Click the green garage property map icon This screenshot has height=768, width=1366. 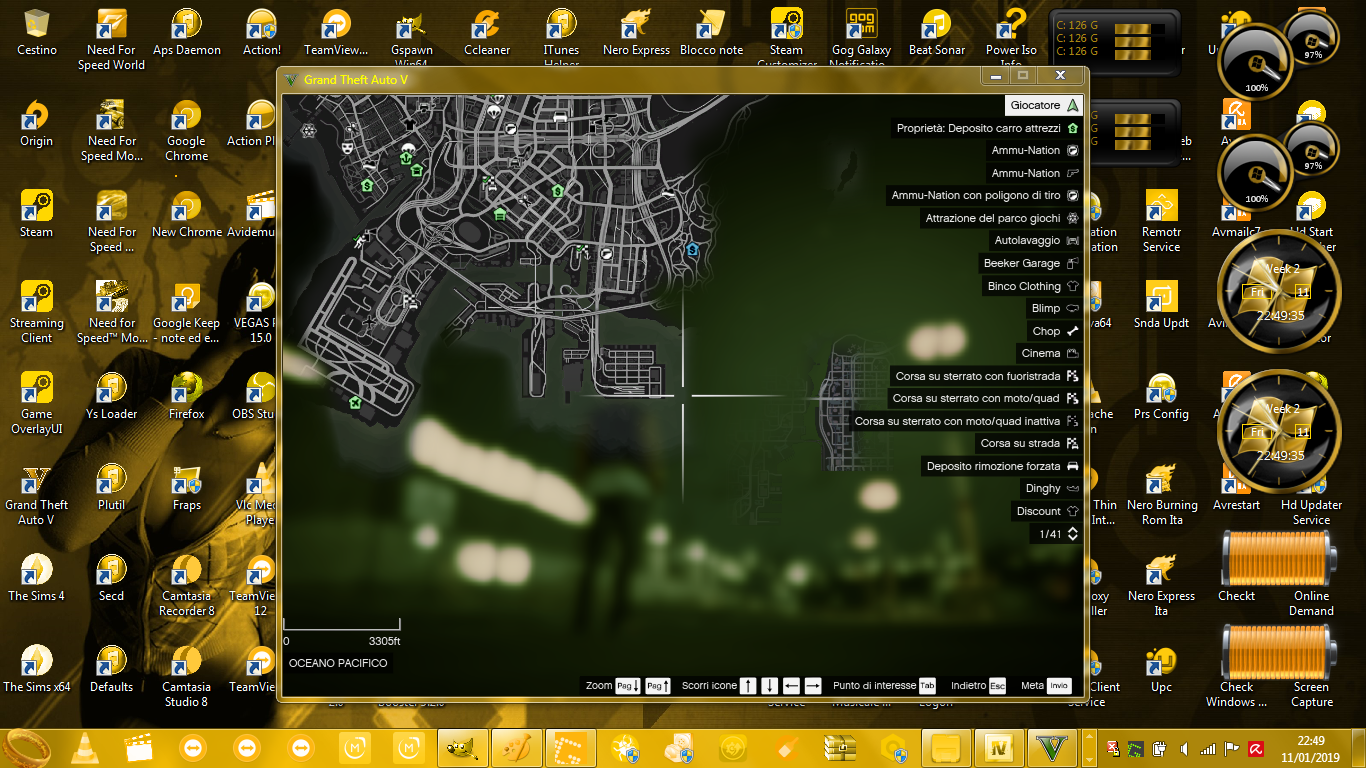pyautogui.click(x=499, y=213)
